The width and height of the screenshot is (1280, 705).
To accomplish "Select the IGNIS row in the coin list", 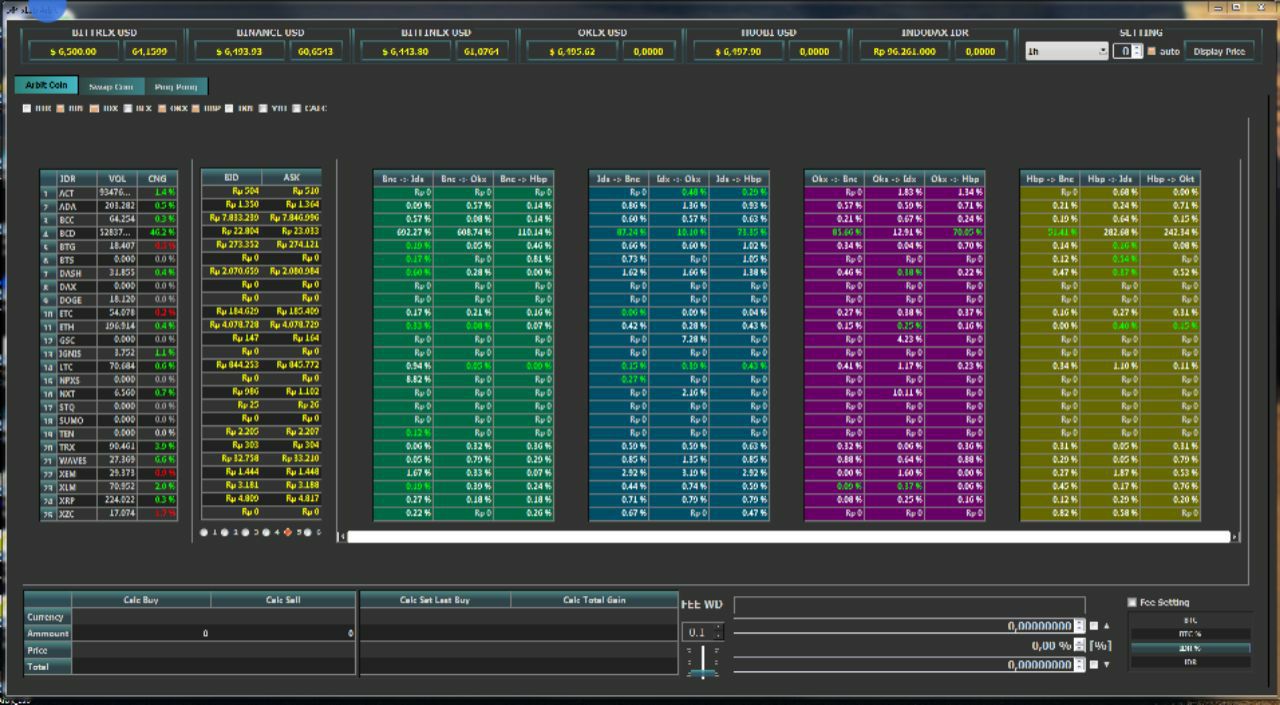I will click(108, 353).
